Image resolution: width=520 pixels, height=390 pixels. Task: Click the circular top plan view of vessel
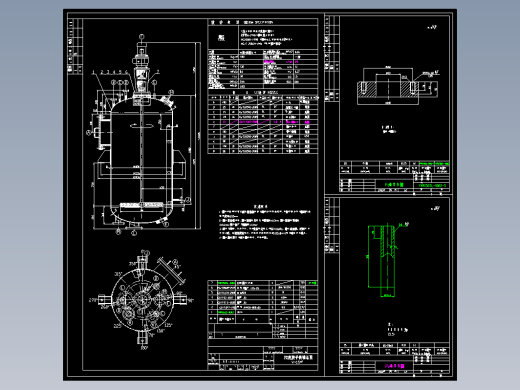[143, 300]
